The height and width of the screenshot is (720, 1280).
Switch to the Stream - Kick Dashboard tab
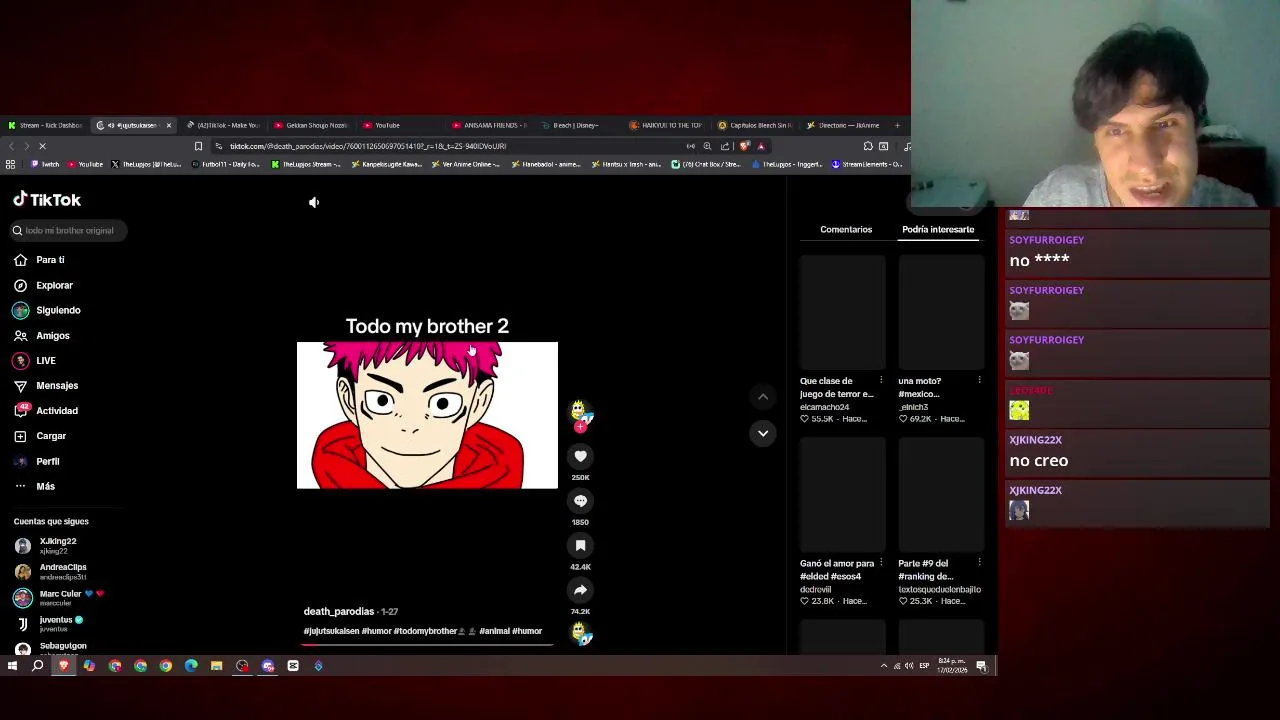[46, 125]
